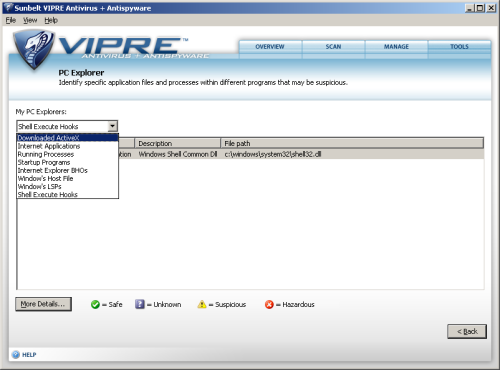Pick Internet Explorer BHOs option
Viewport: 500px width, 370px height.
[68, 170]
